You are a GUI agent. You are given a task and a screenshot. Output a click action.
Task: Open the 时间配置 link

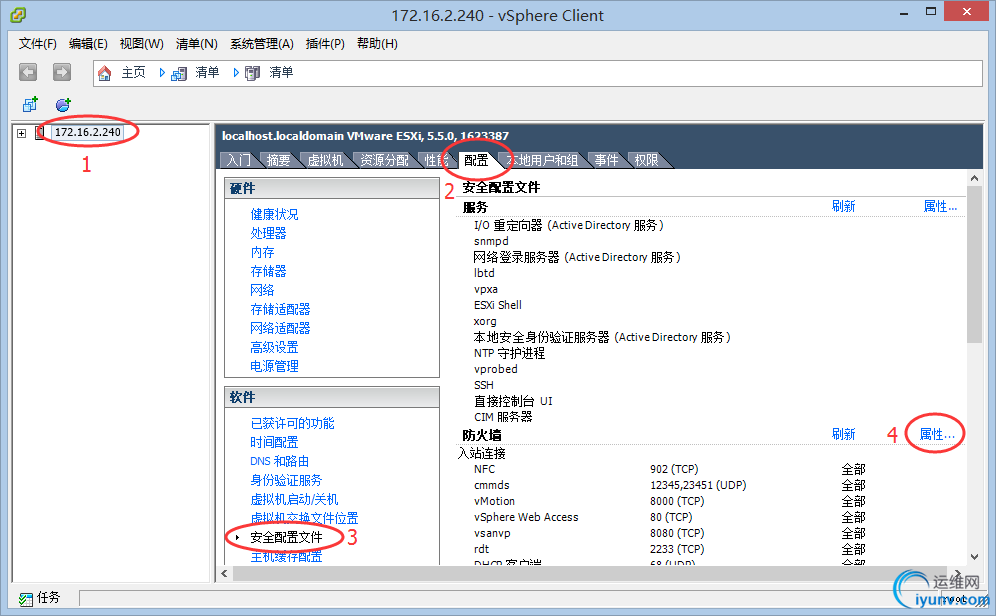pyautogui.click(x=274, y=442)
